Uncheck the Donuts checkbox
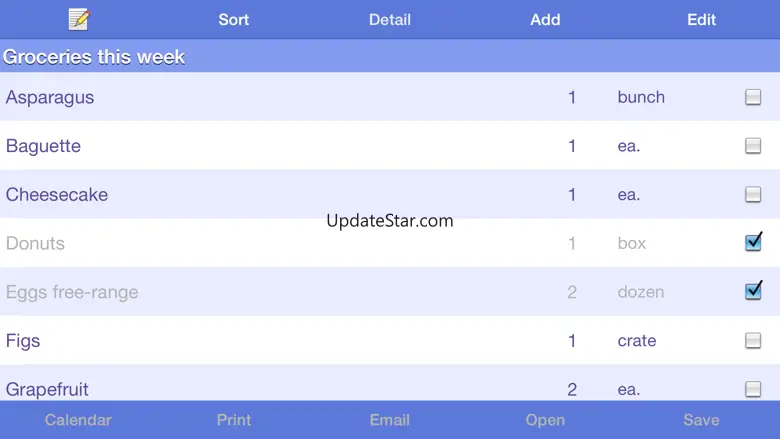The height and width of the screenshot is (439, 780). click(753, 243)
